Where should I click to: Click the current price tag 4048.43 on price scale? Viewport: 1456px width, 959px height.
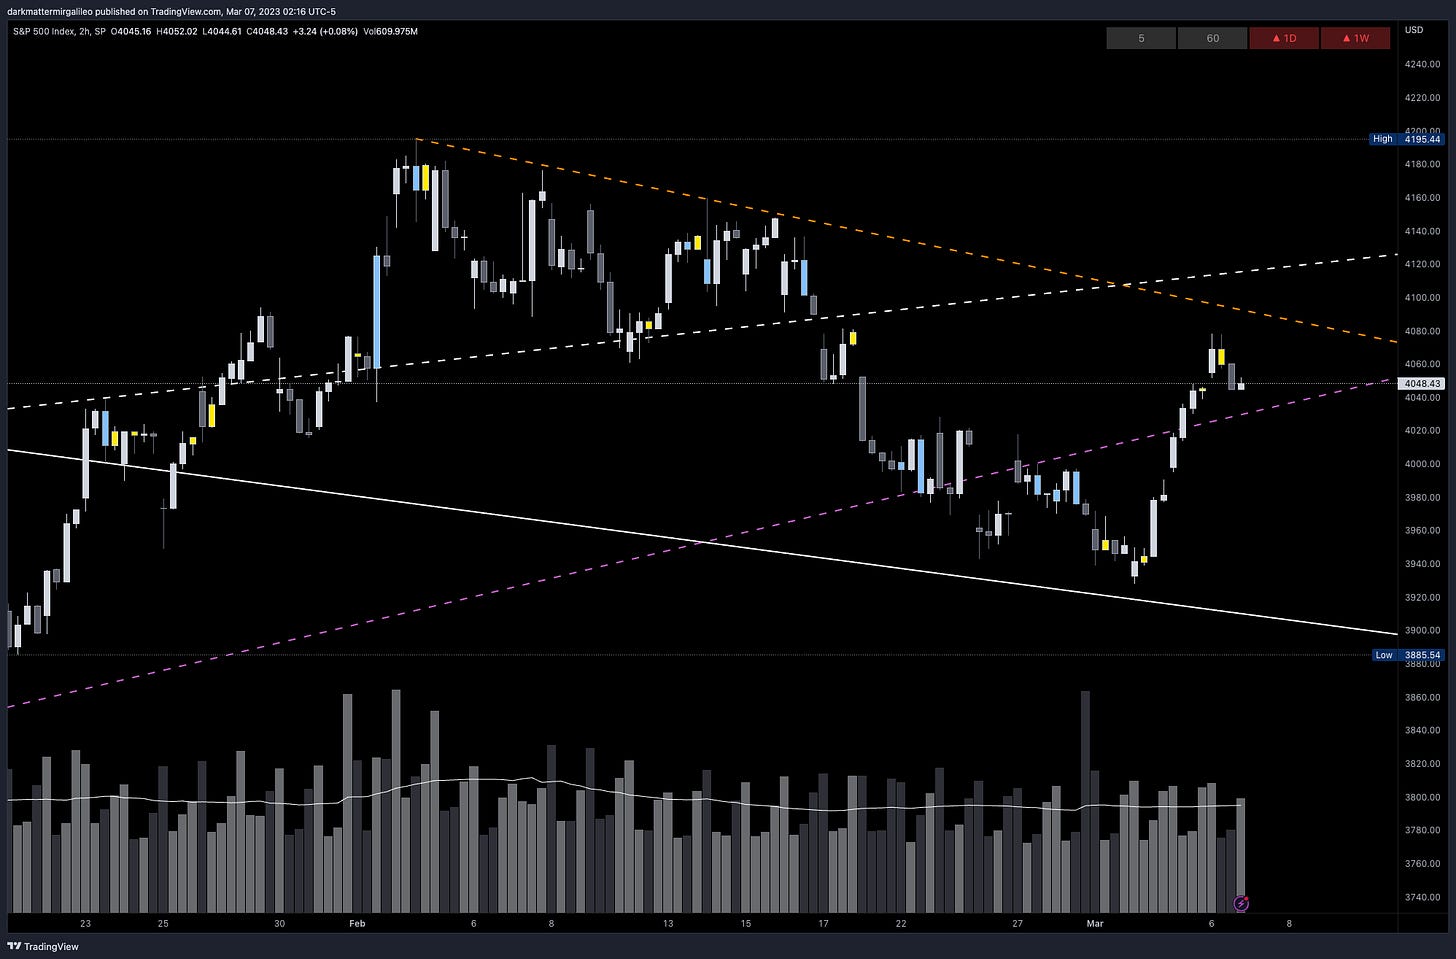1420,383
